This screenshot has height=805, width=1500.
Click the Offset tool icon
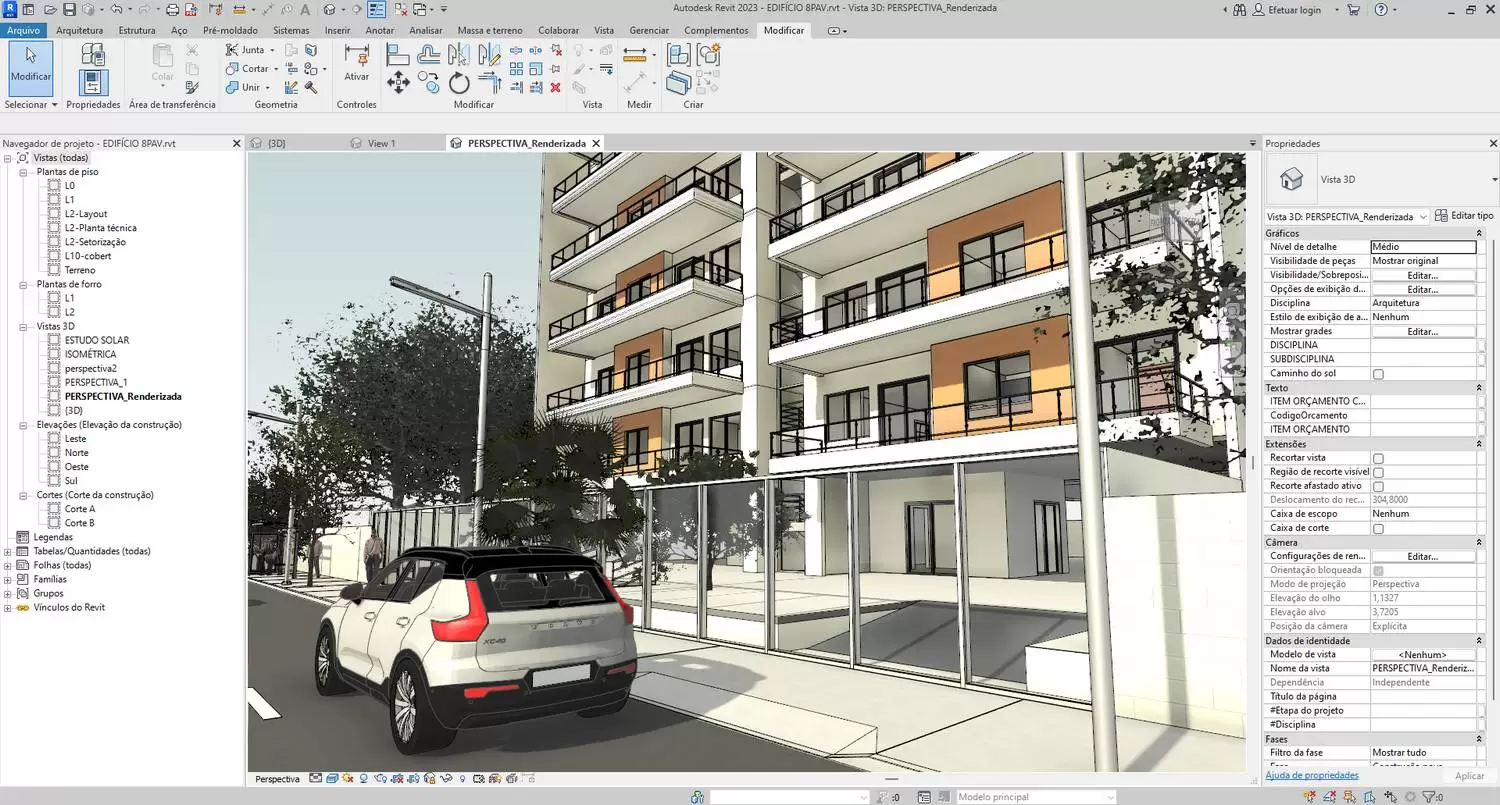point(429,54)
